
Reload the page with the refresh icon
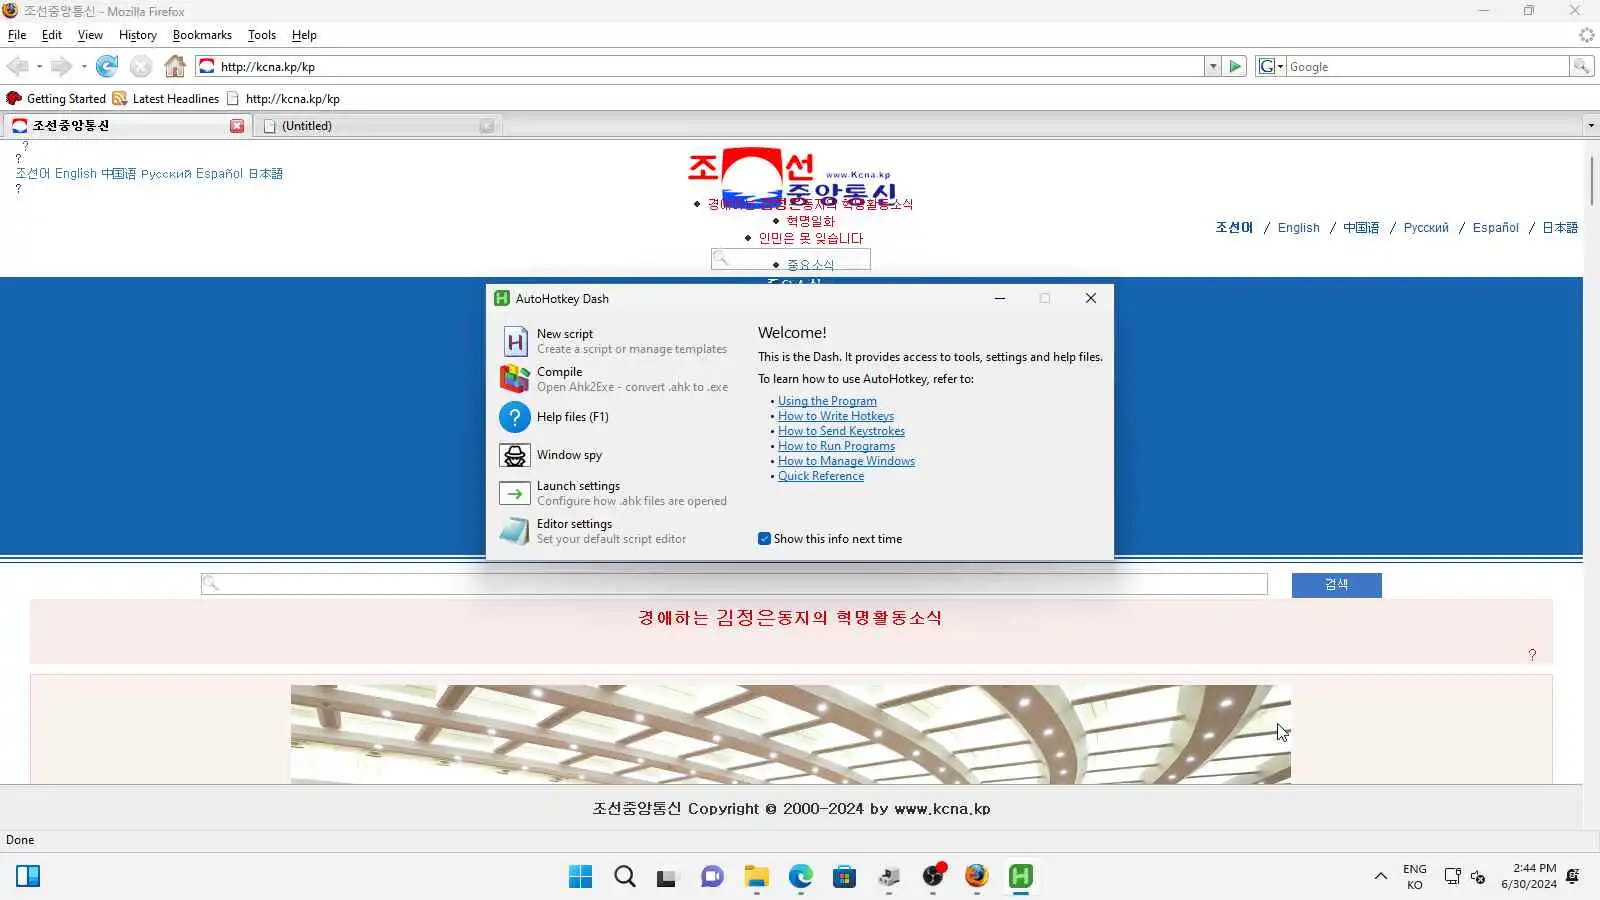click(x=107, y=67)
